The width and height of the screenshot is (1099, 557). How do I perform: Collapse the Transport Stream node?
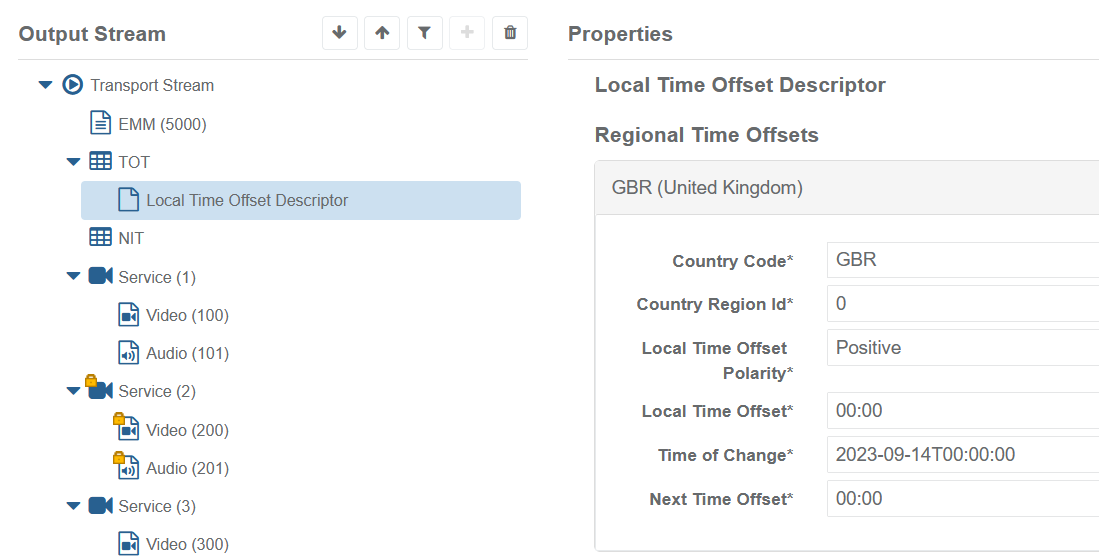[x=45, y=85]
